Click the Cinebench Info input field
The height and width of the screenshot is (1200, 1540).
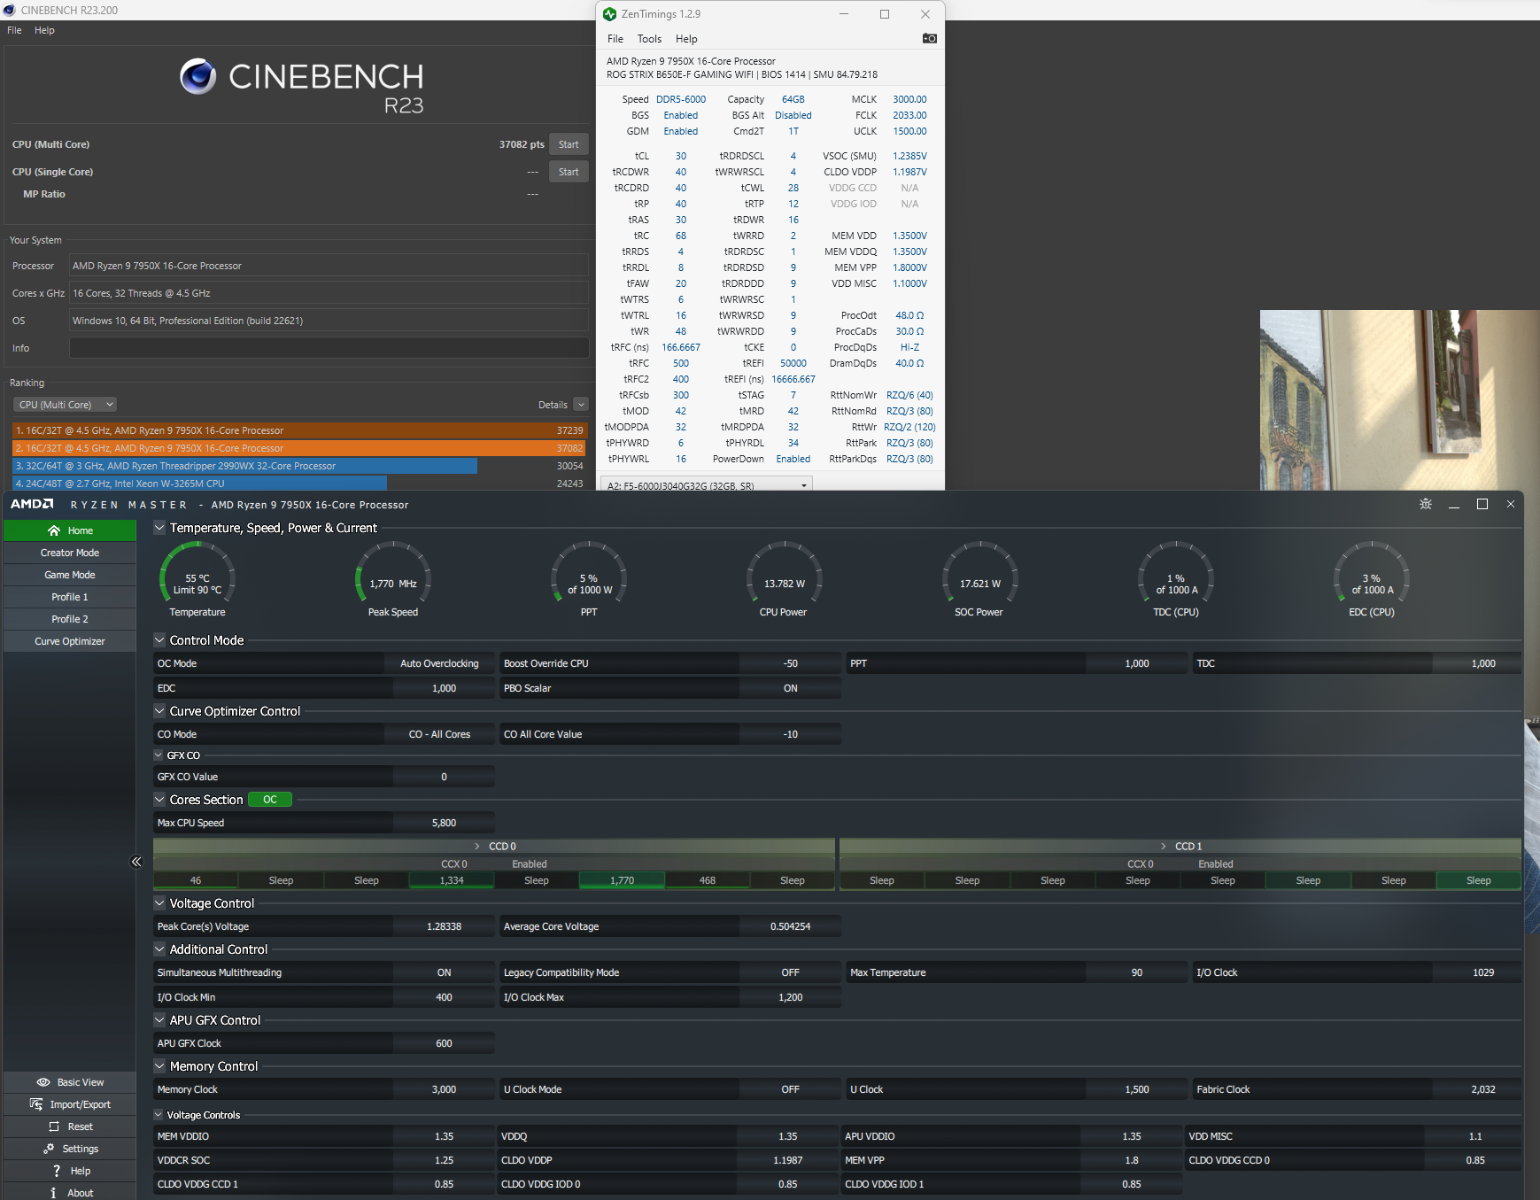click(329, 348)
